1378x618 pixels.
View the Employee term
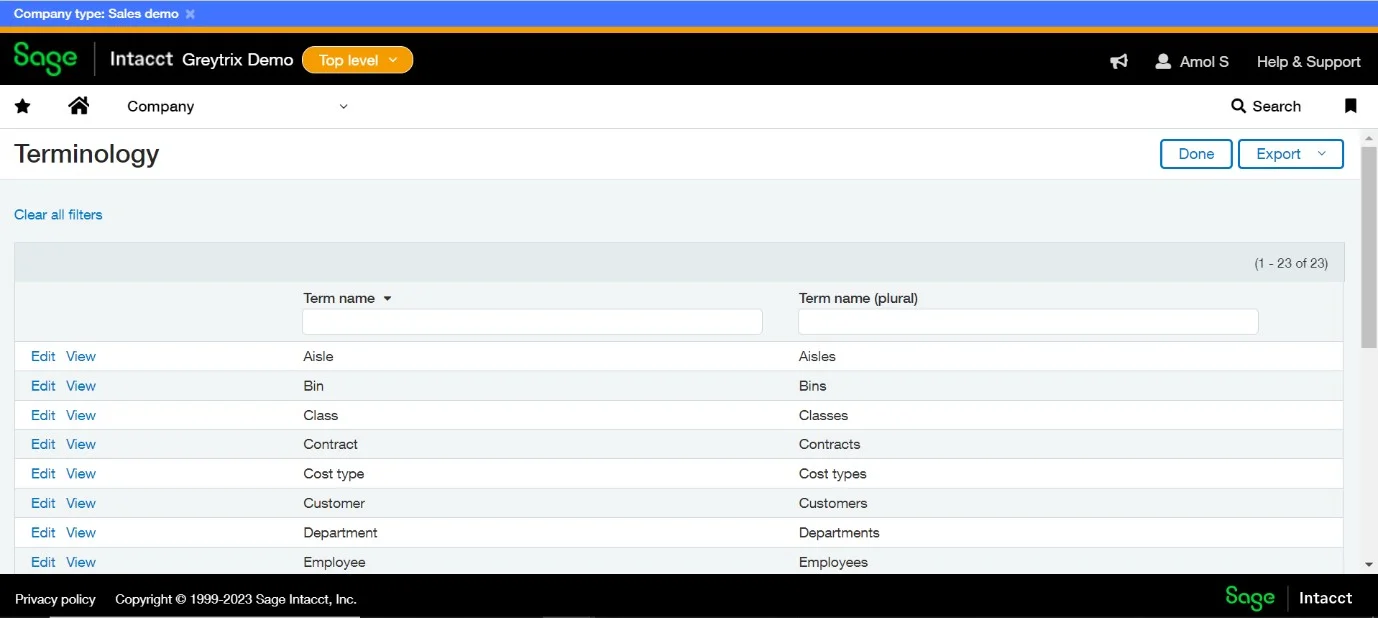point(81,562)
